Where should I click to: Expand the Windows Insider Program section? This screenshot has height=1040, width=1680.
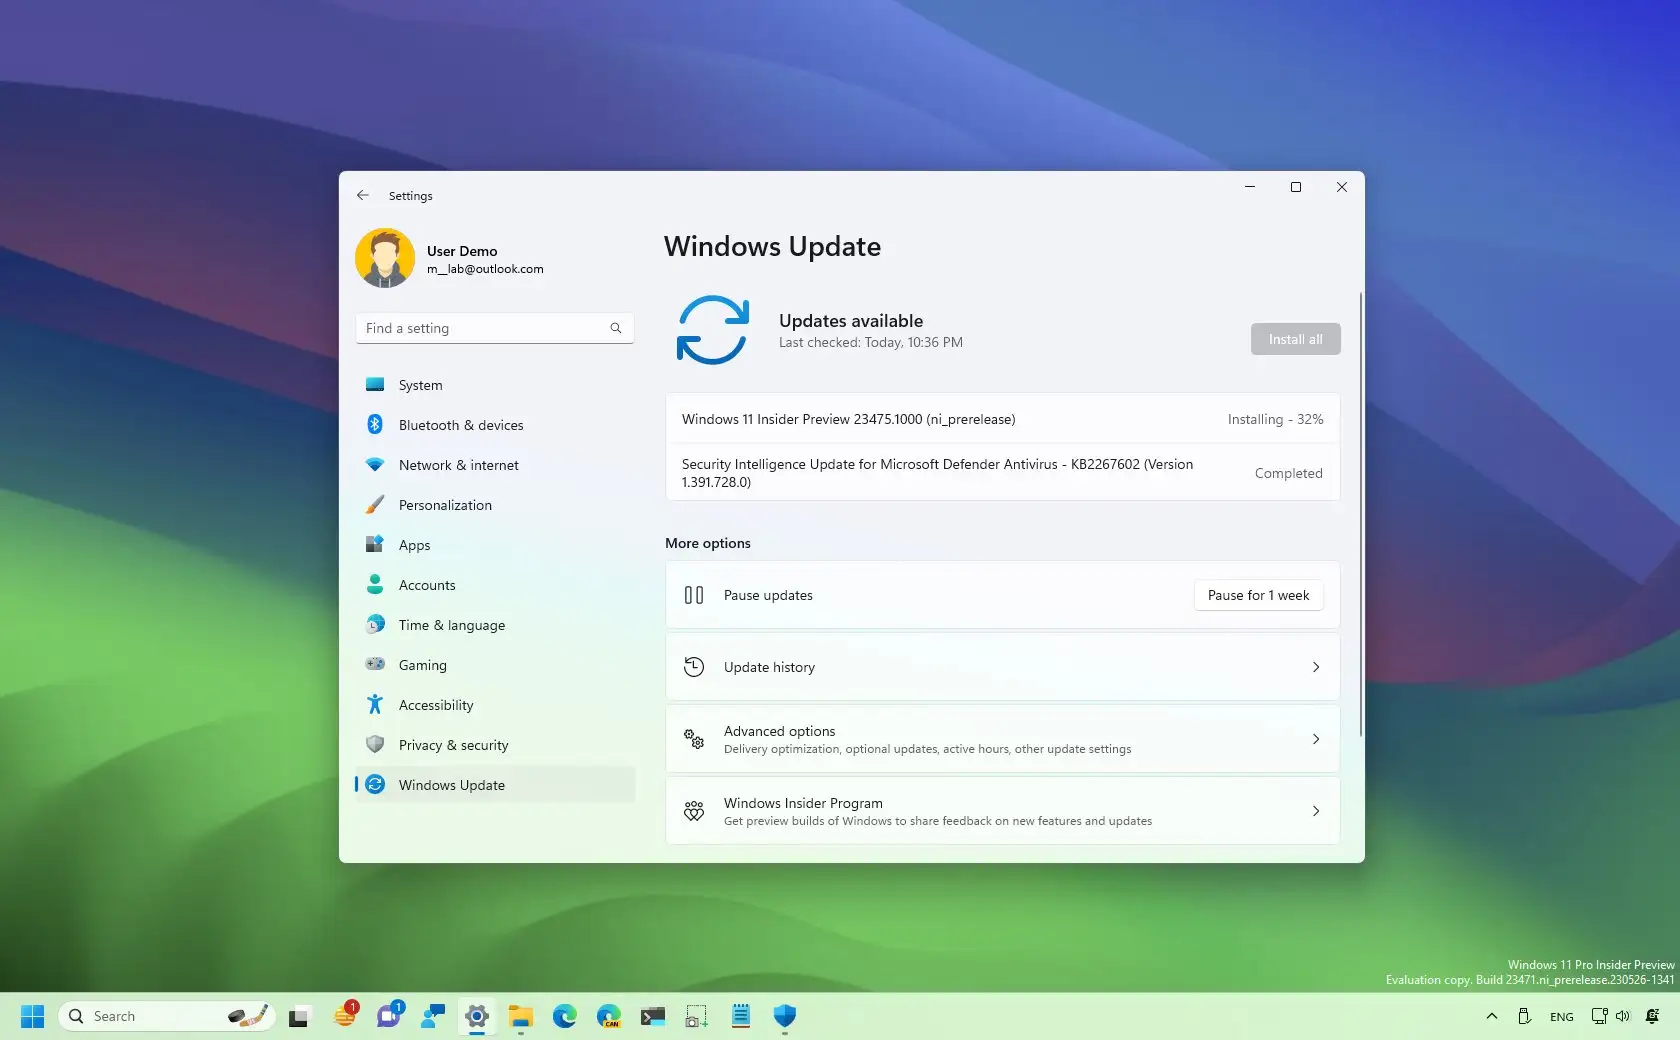[1001, 811]
